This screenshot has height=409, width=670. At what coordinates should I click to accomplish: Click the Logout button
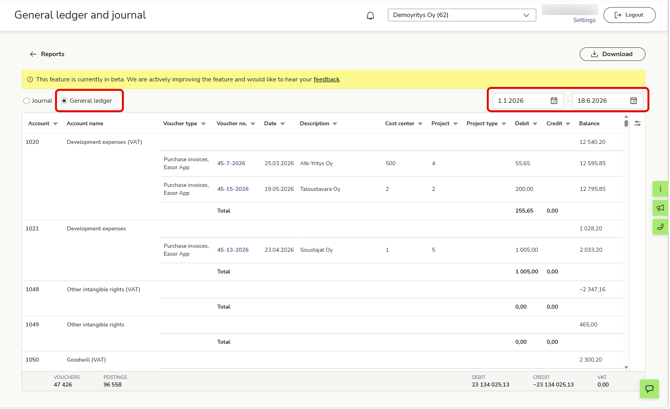[x=629, y=15]
